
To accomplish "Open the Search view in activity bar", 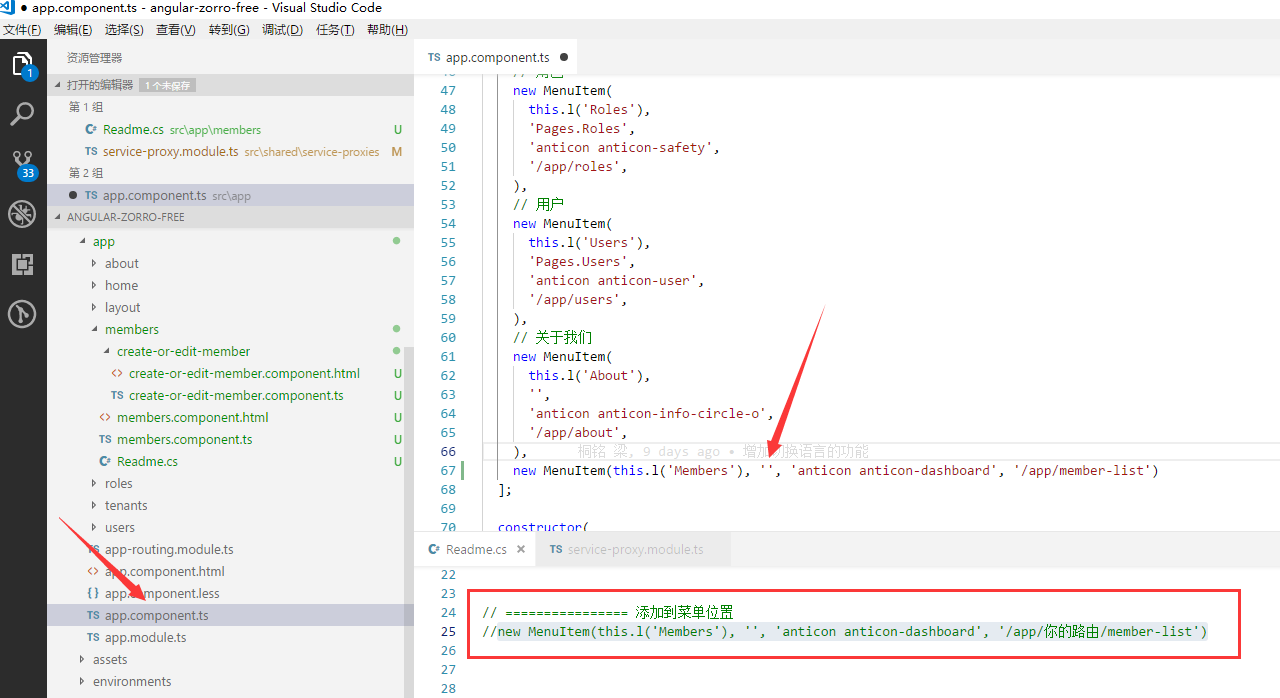I will coord(23,113).
